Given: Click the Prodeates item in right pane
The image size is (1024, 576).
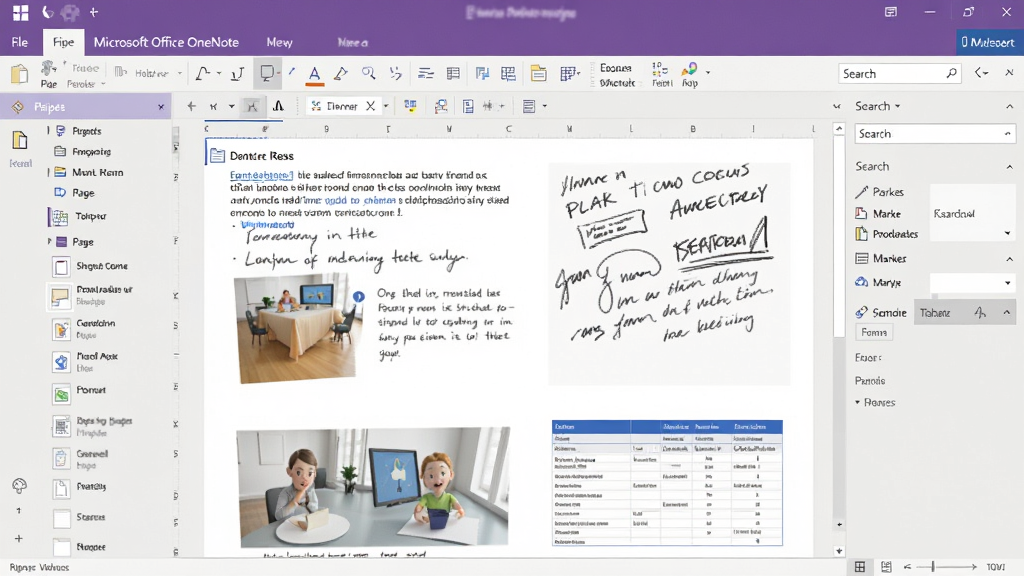Looking at the screenshot, I should (x=886, y=234).
